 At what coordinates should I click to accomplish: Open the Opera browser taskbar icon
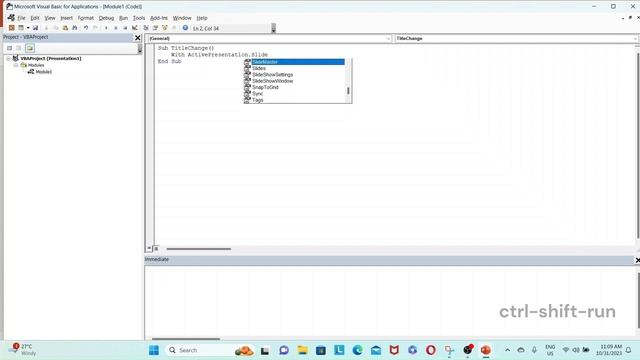[x=431, y=350]
